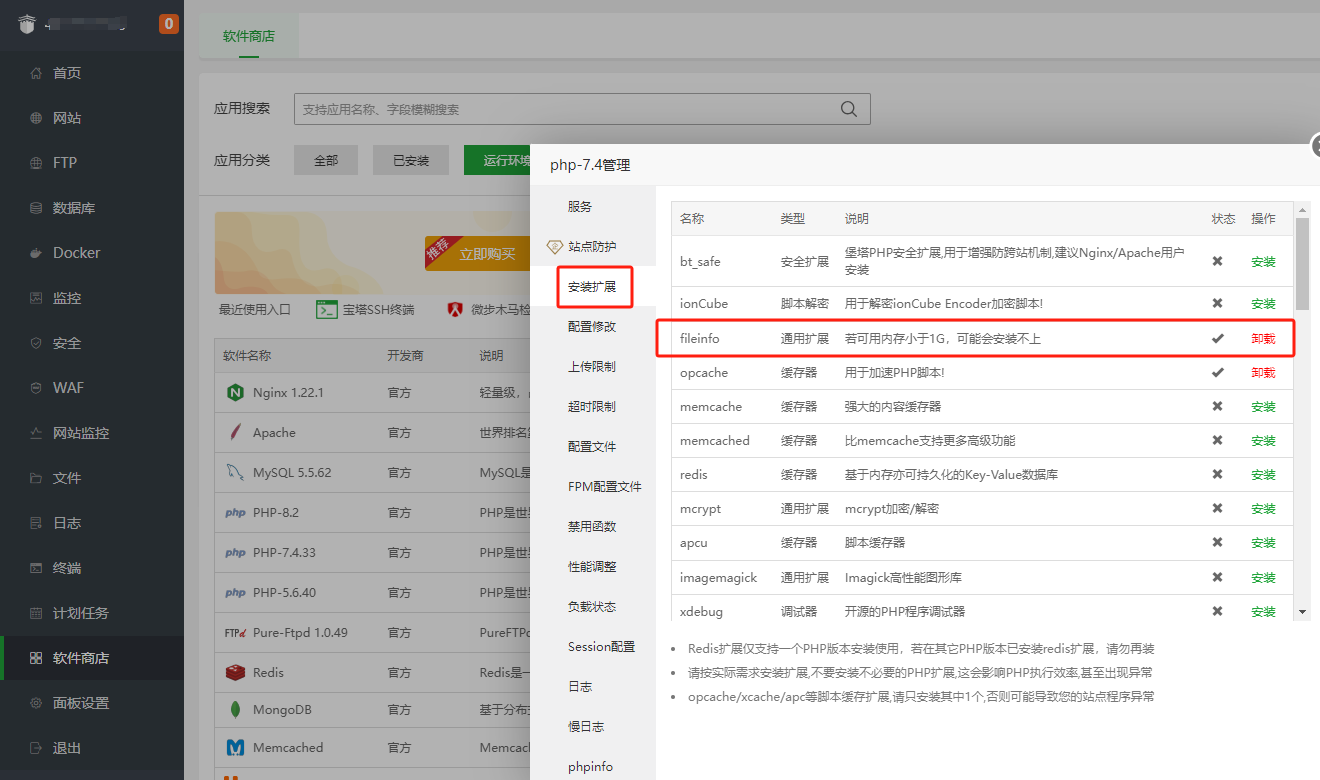Install the imagemagick extension

point(1263,578)
